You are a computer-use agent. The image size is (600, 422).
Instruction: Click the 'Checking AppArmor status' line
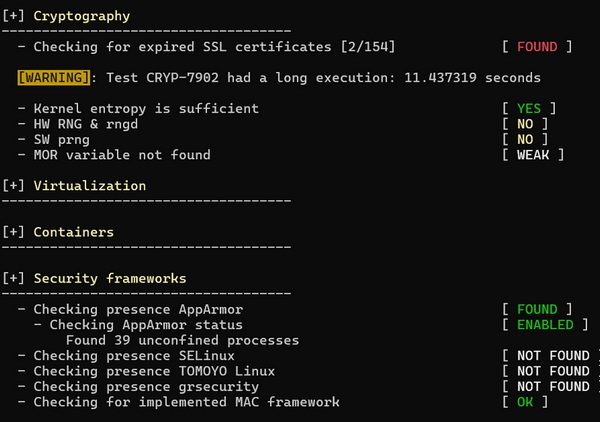pyautogui.click(x=145, y=325)
